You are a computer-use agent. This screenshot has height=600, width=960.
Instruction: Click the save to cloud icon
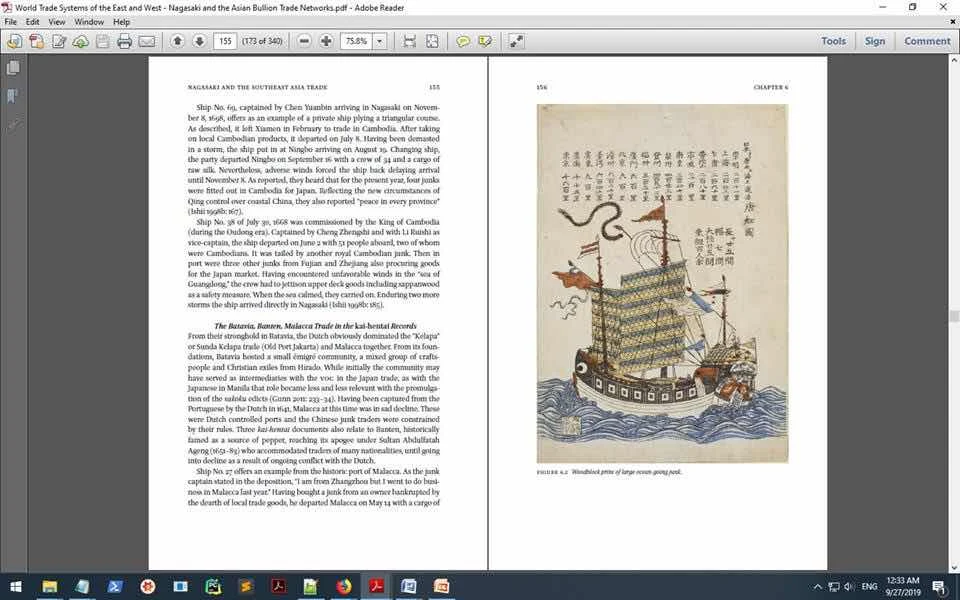81,41
